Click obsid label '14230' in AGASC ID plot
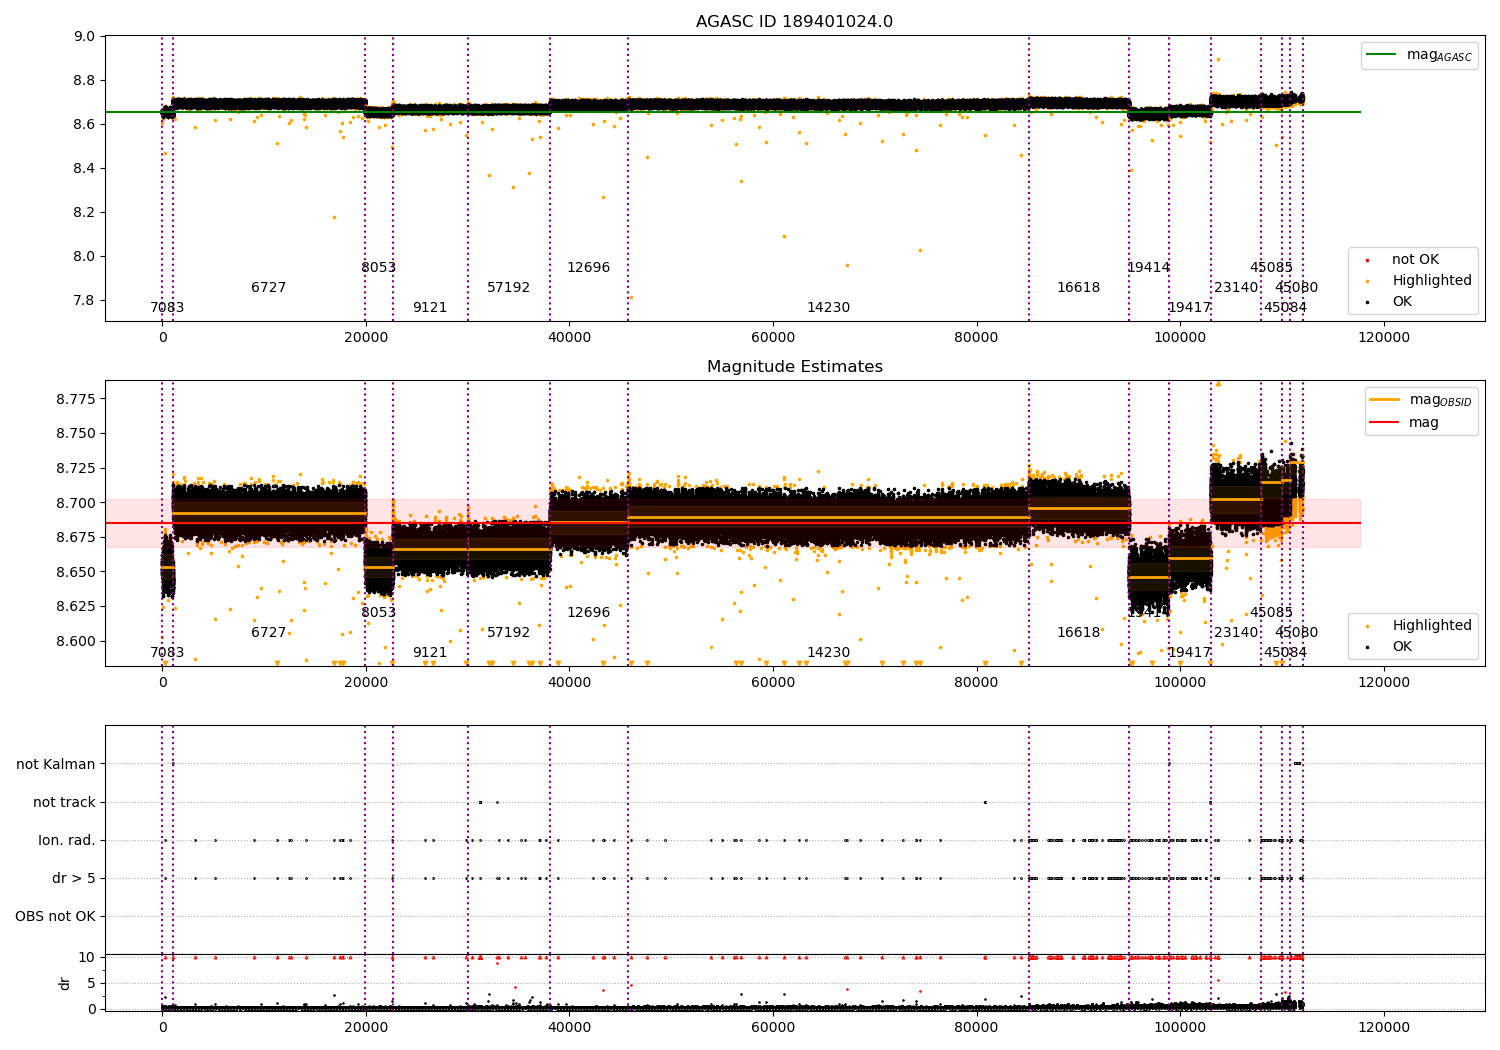This screenshot has height=1050, width=1500. (828, 308)
